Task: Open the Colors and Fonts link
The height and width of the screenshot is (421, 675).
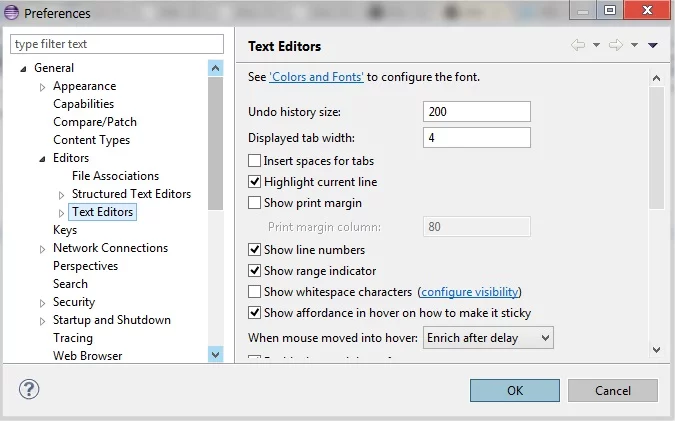Action: click(316, 77)
